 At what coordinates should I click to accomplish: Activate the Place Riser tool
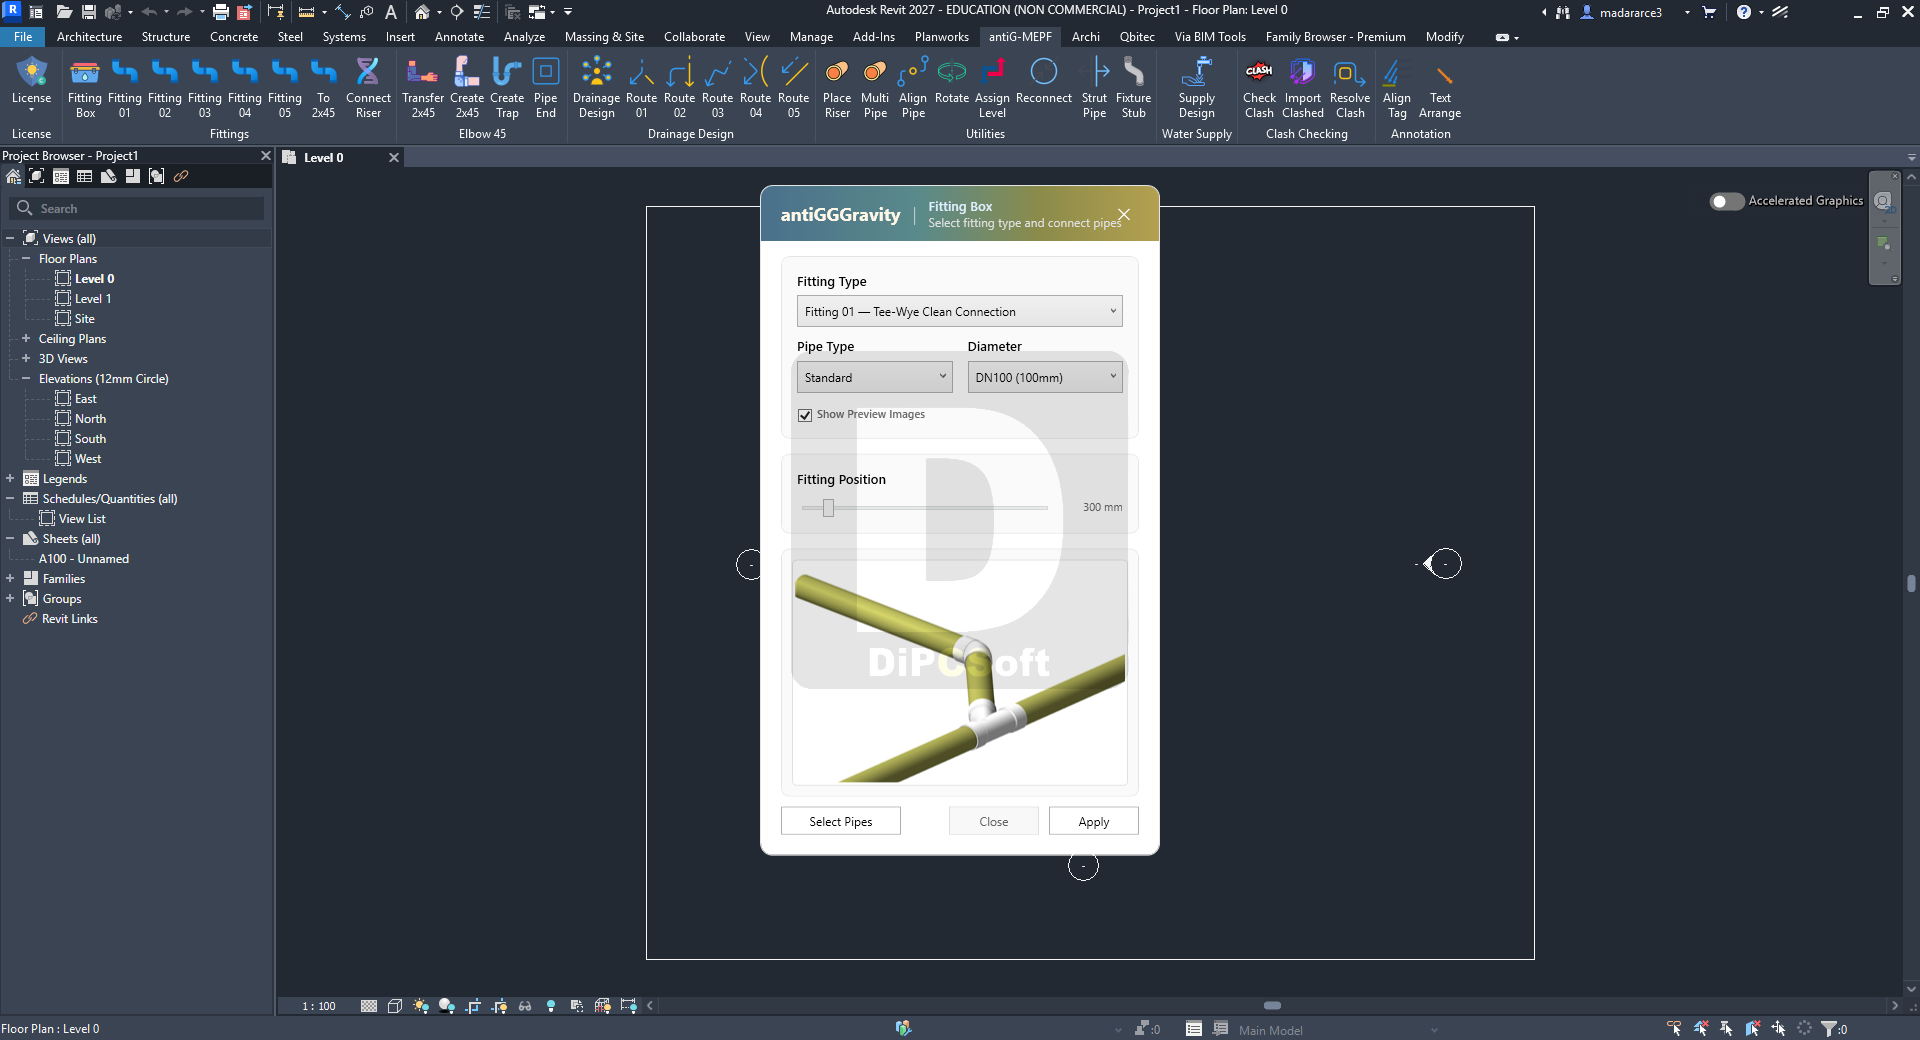[x=837, y=88]
